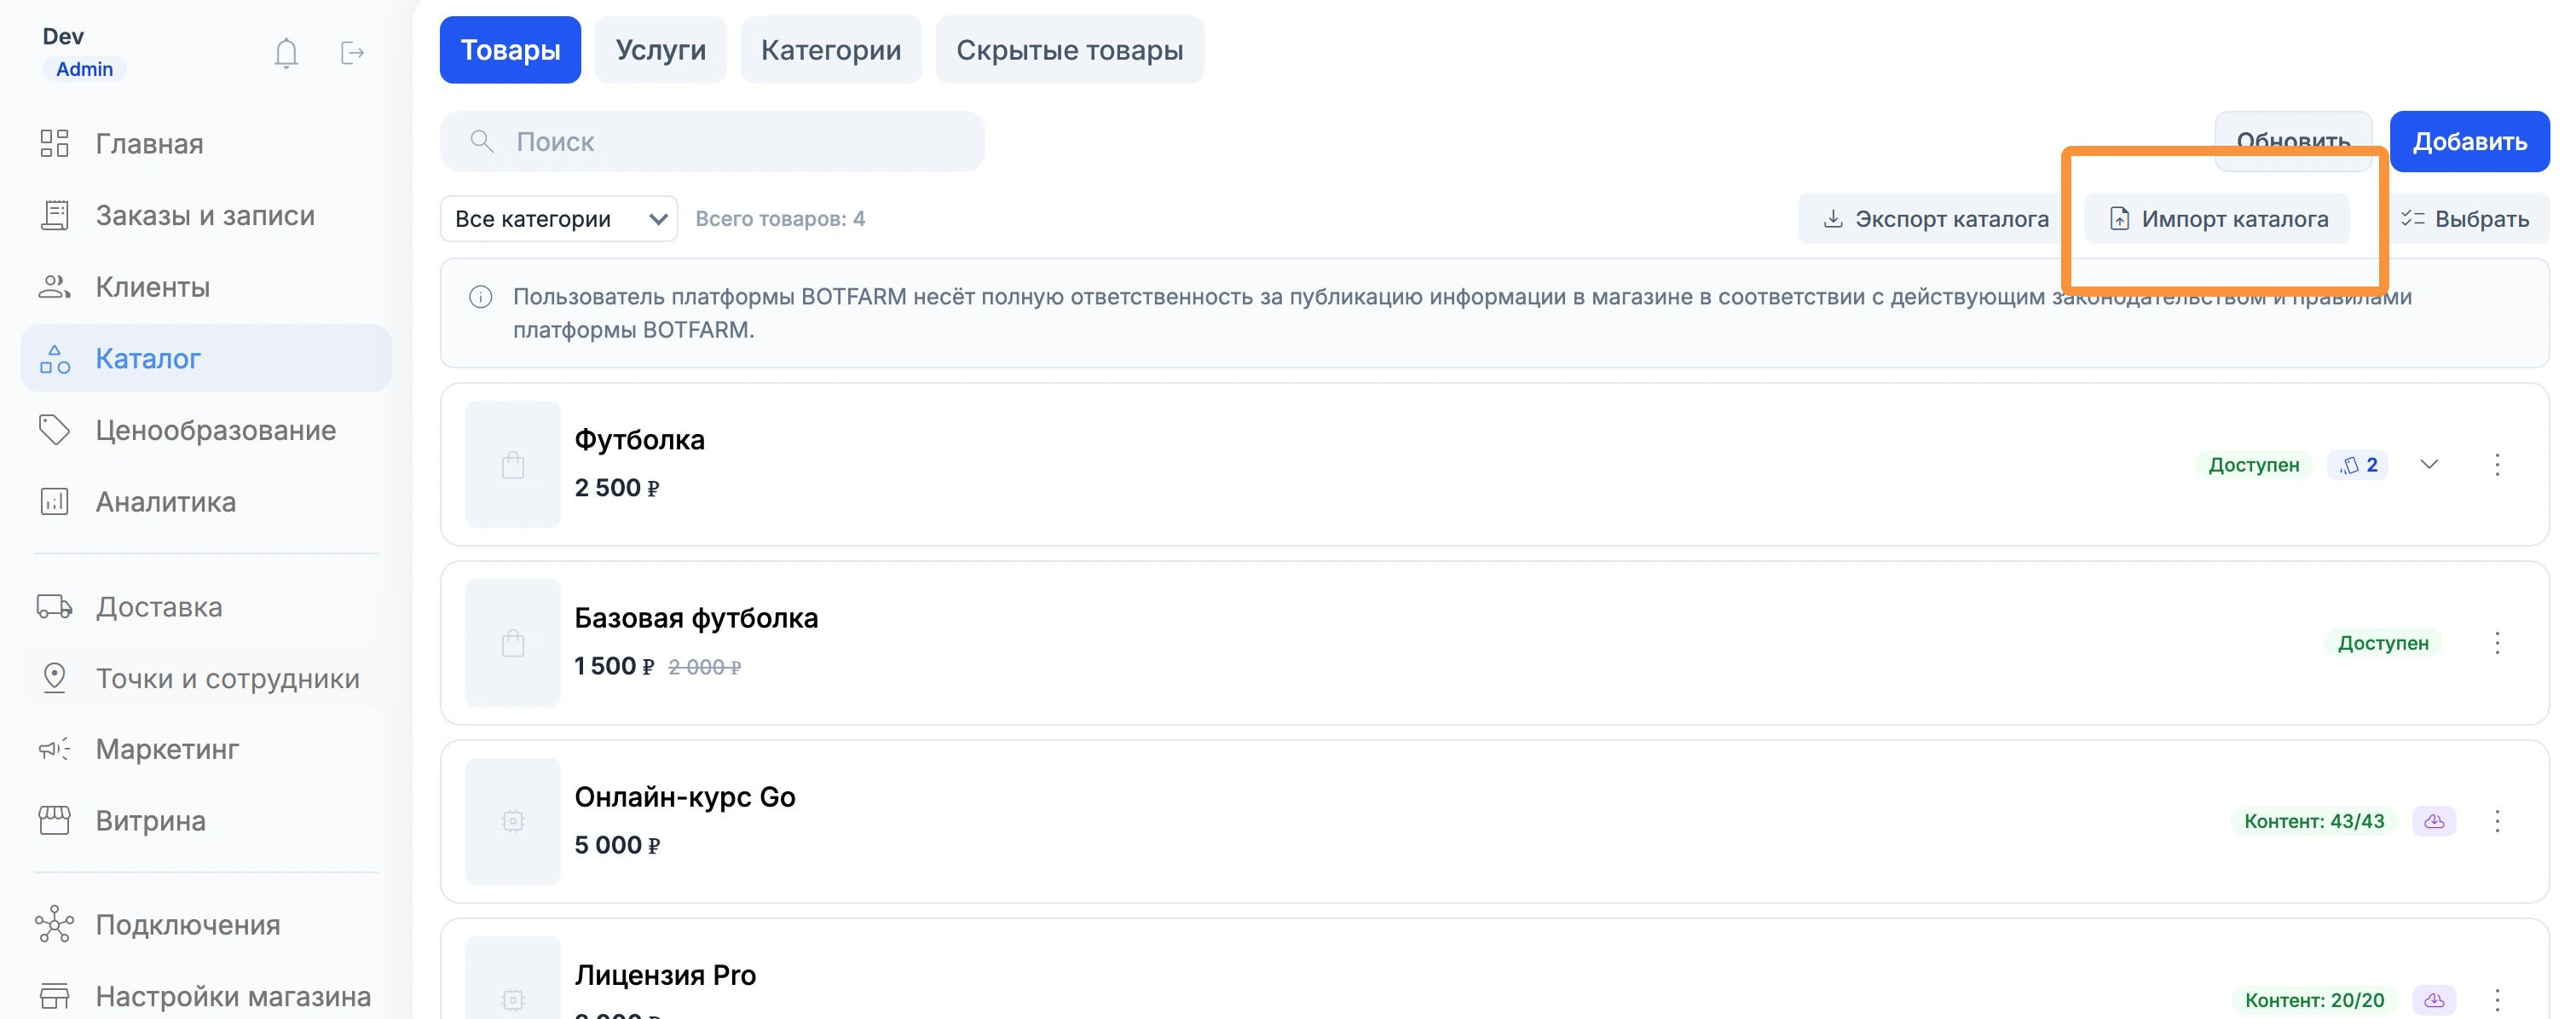Viewport: 2576px width, 1019px height.
Task: Open three-dot menu for Лицензия Pro
Action: (2497, 999)
